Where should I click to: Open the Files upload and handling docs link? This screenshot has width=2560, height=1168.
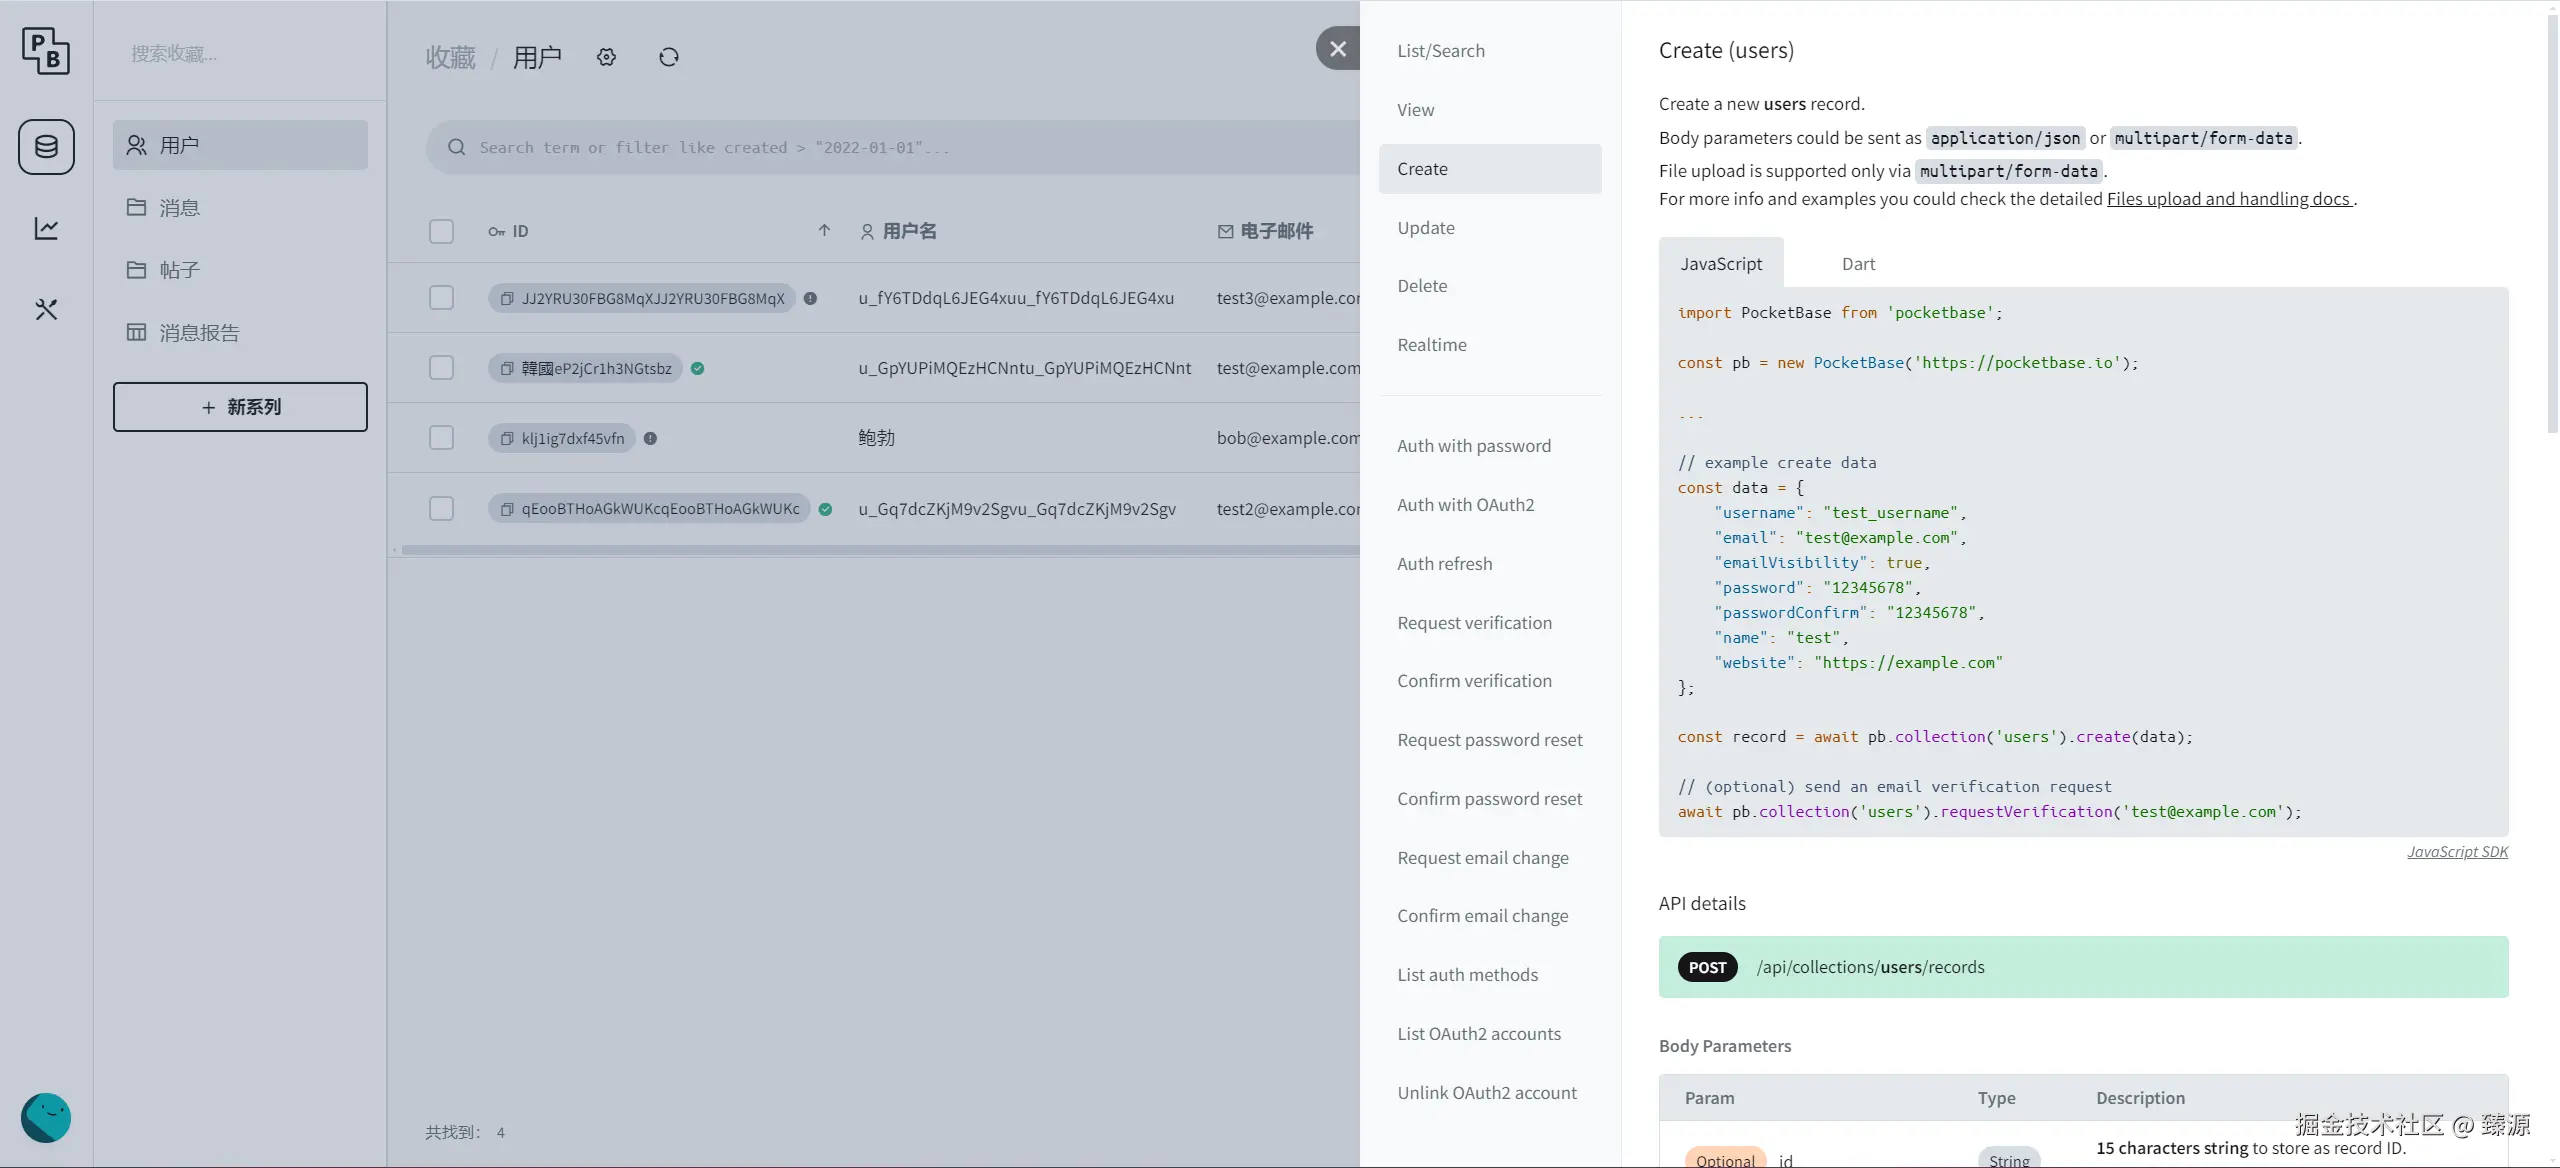click(2228, 199)
